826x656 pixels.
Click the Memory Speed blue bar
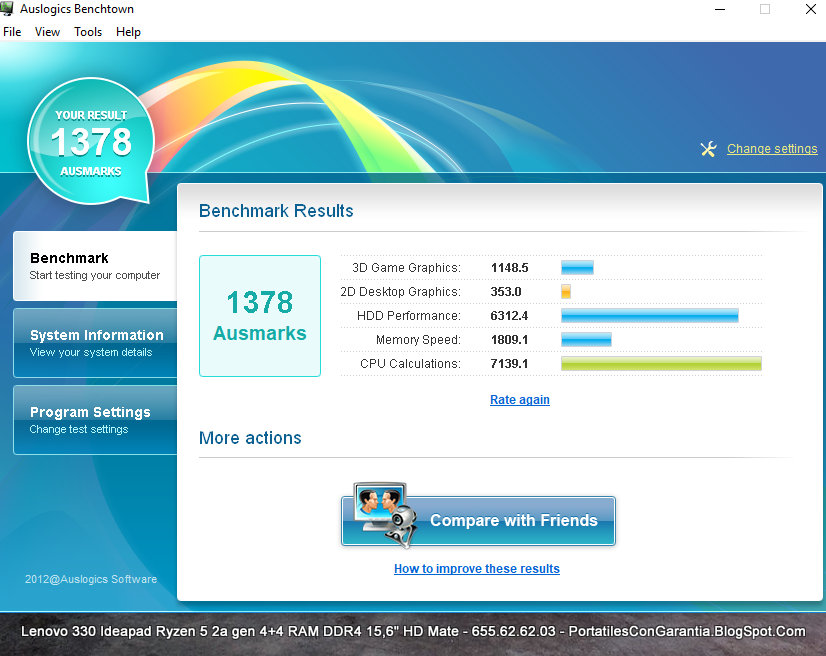pos(586,340)
